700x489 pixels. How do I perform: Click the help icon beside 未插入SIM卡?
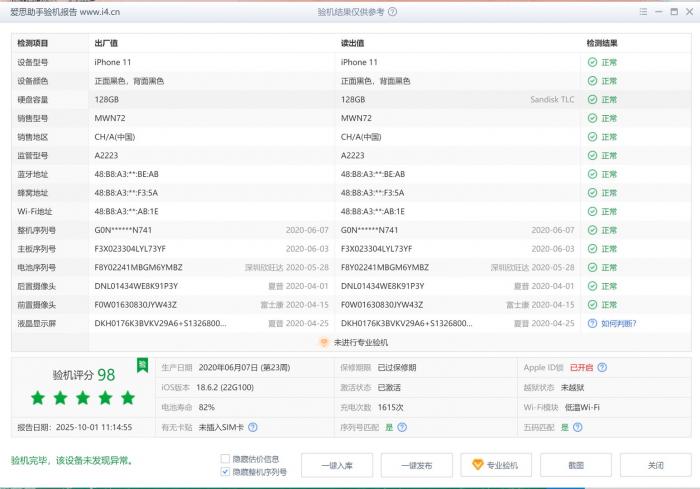[x=253, y=427]
